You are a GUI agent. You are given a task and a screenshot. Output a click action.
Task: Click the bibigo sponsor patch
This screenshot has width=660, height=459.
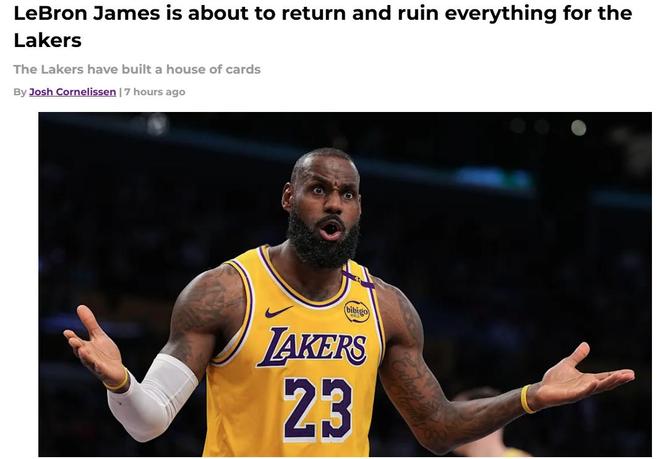tap(357, 312)
